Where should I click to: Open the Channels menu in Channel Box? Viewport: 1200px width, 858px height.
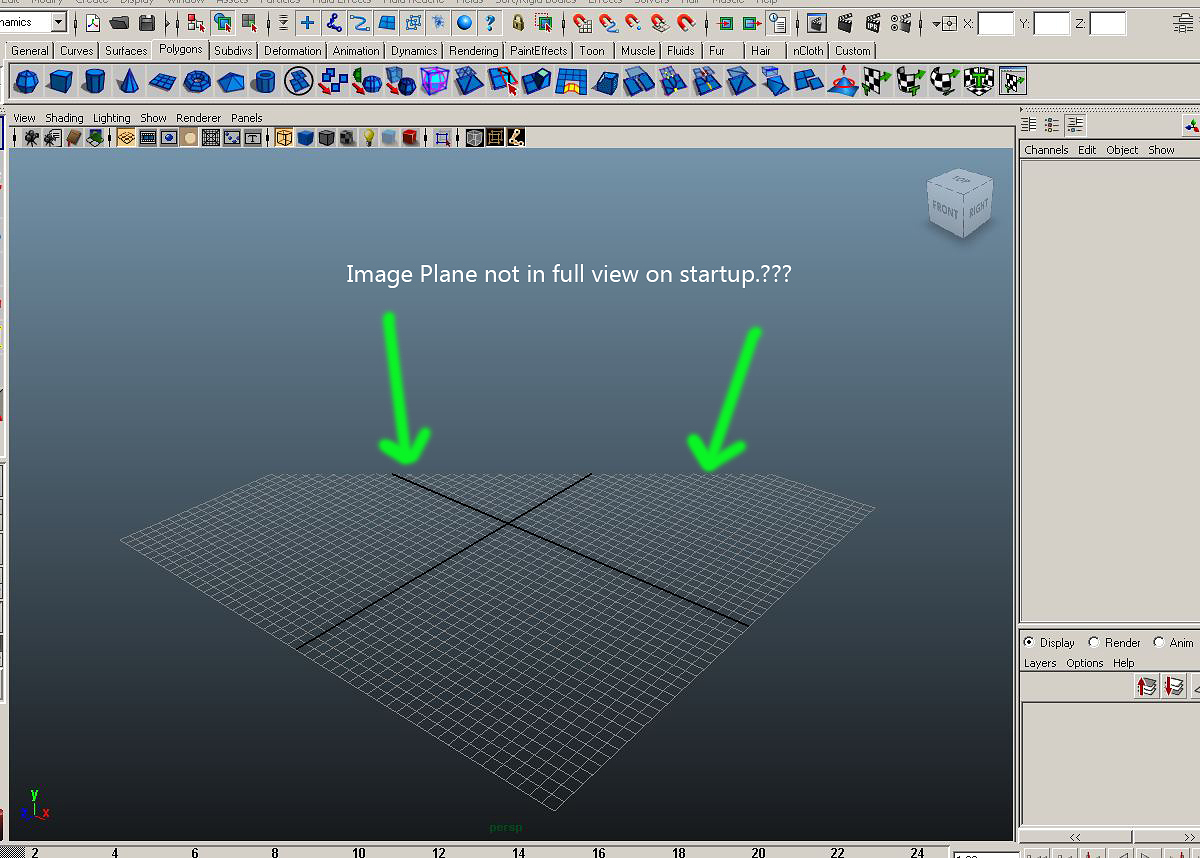point(1046,150)
